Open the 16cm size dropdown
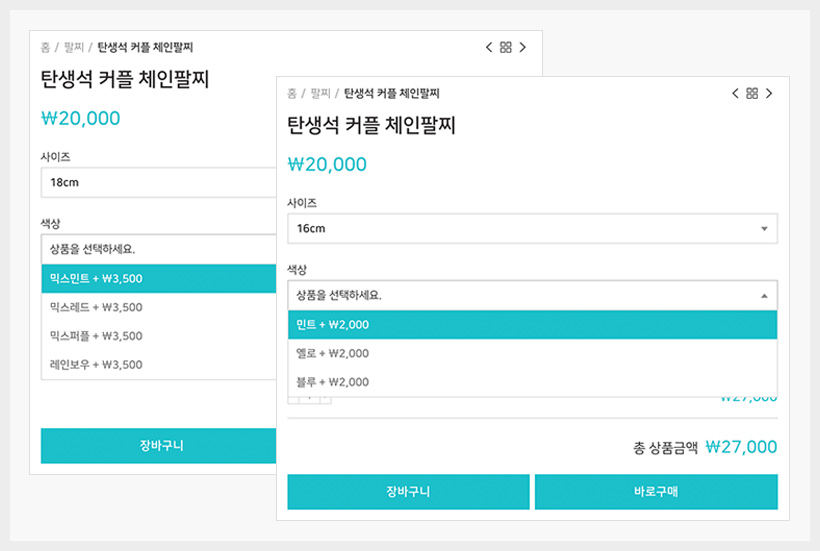Image resolution: width=820 pixels, height=551 pixels. coord(532,229)
